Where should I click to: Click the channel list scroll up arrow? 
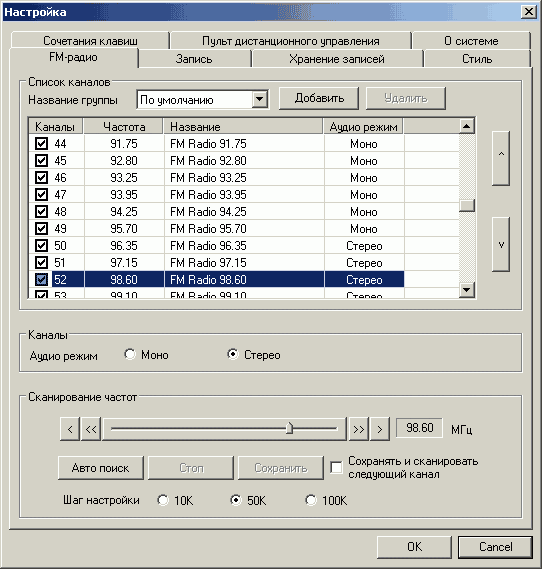coord(467,126)
